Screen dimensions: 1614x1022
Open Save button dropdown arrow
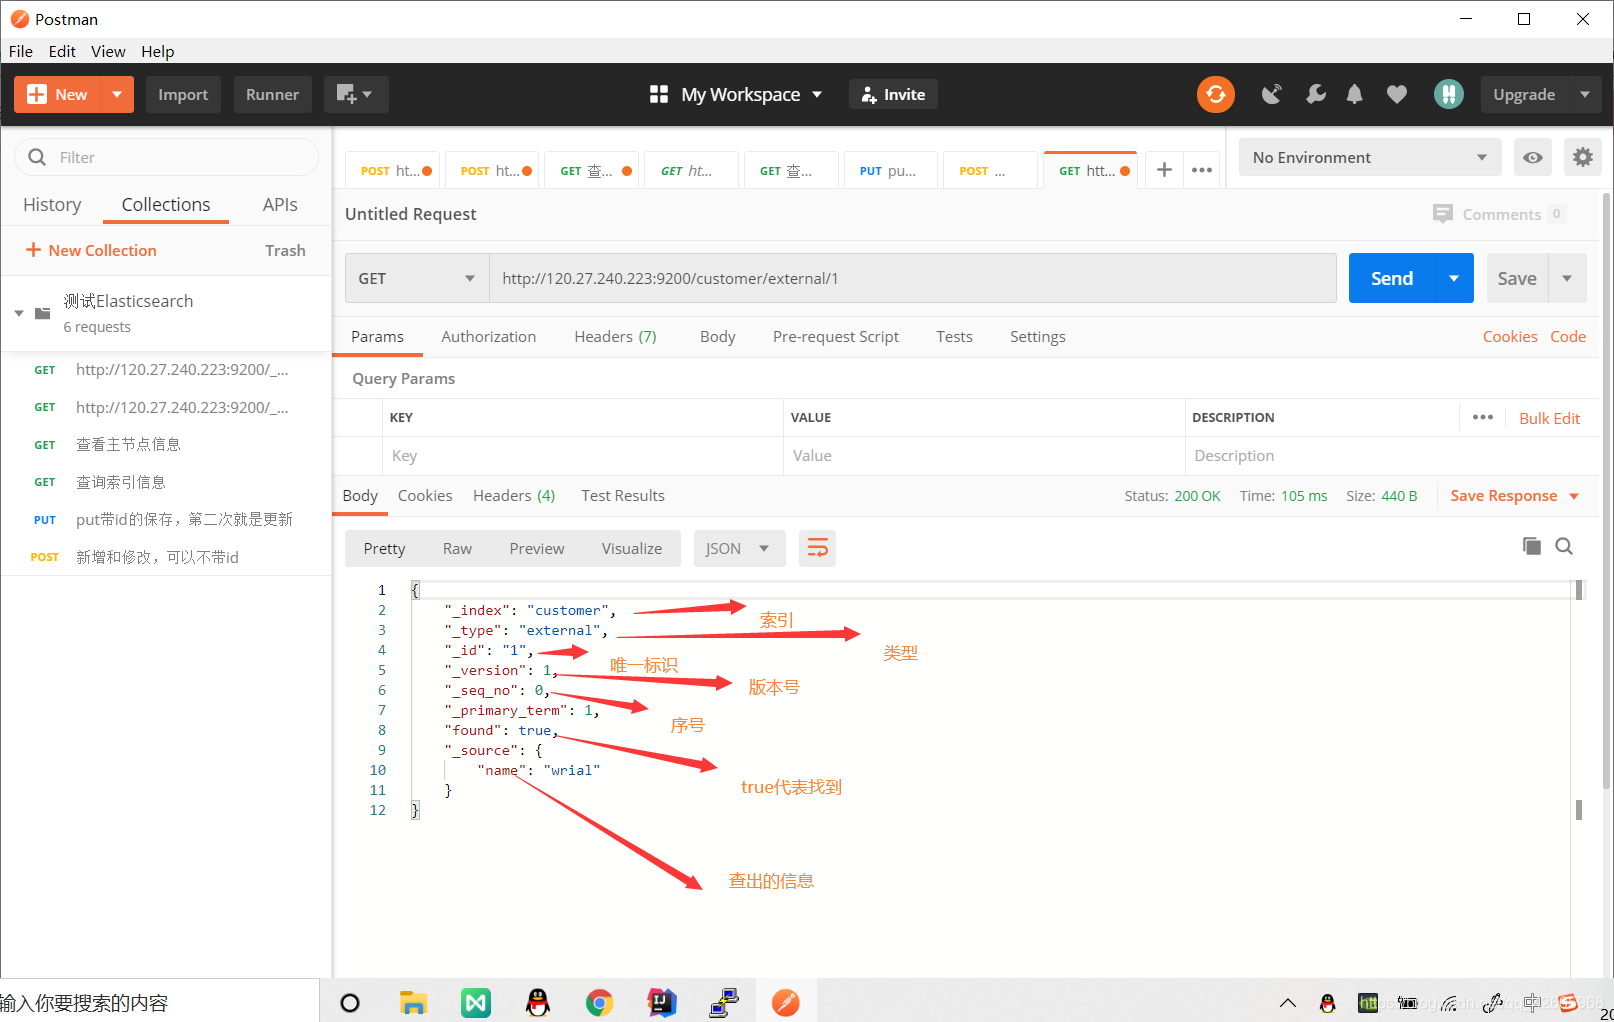click(1567, 278)
